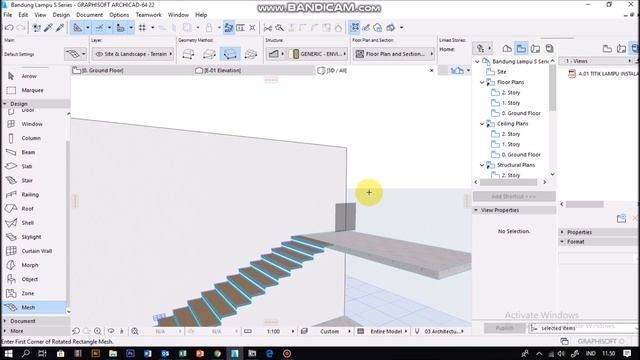Open Microsoft Edge from the taskbar

tap(269, 353)
